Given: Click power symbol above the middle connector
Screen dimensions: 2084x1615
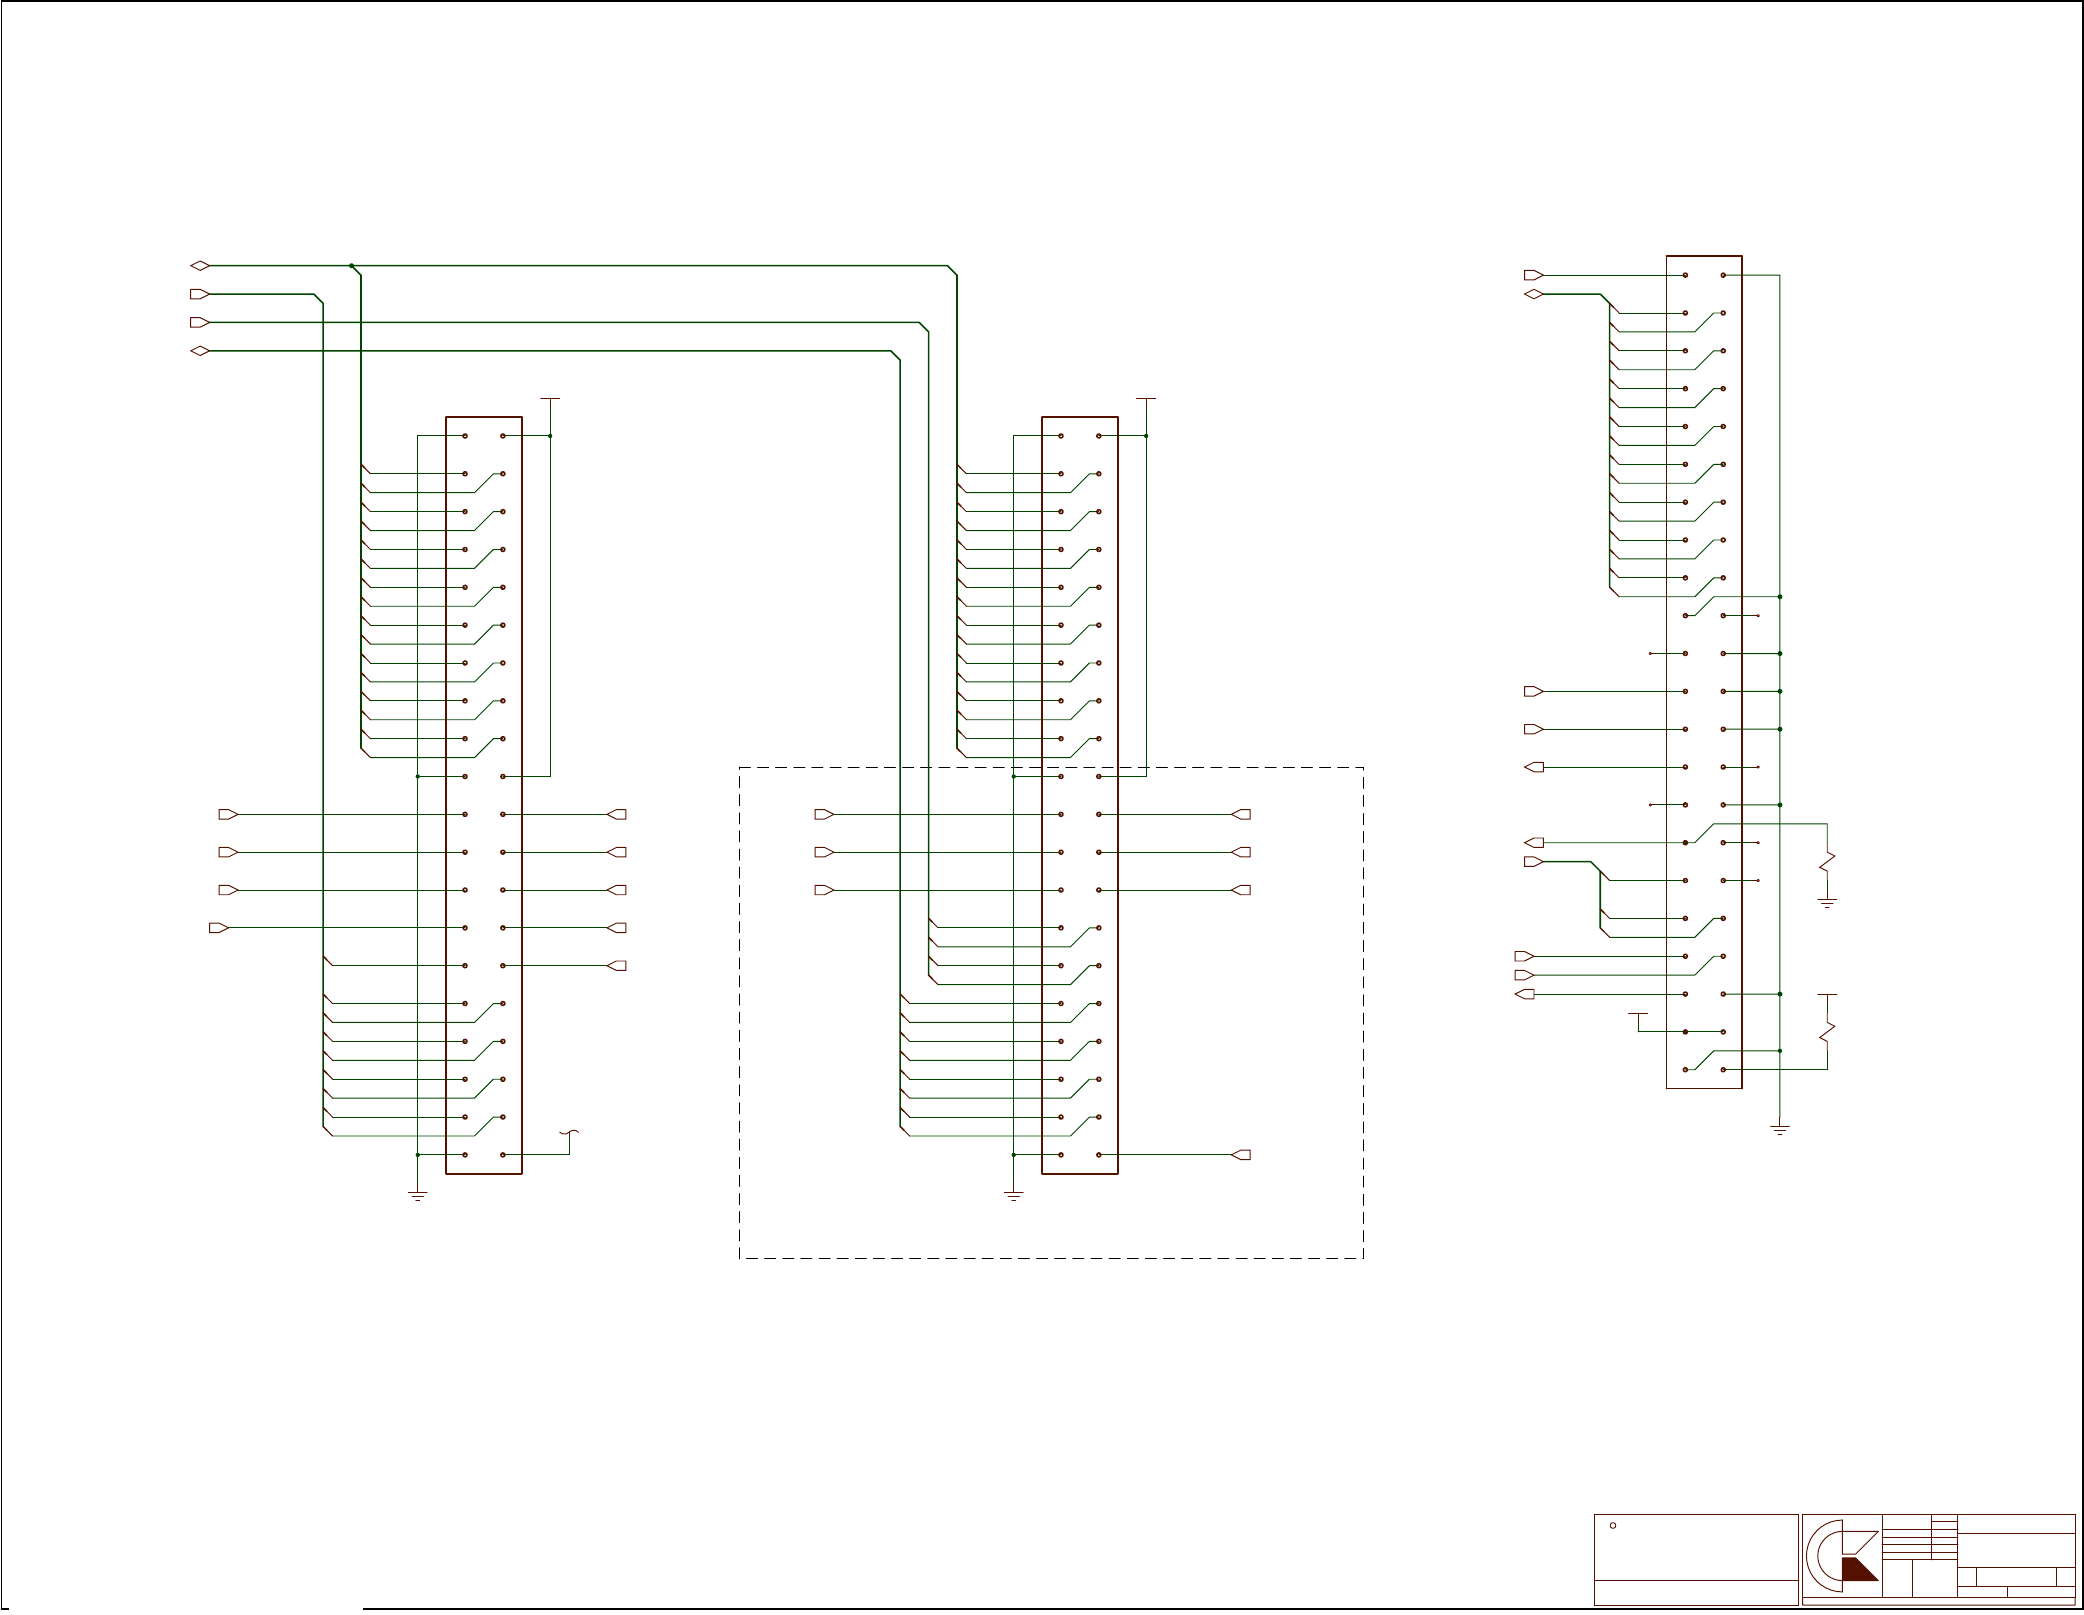Looking at the screenshot, I should point(1146,399).
